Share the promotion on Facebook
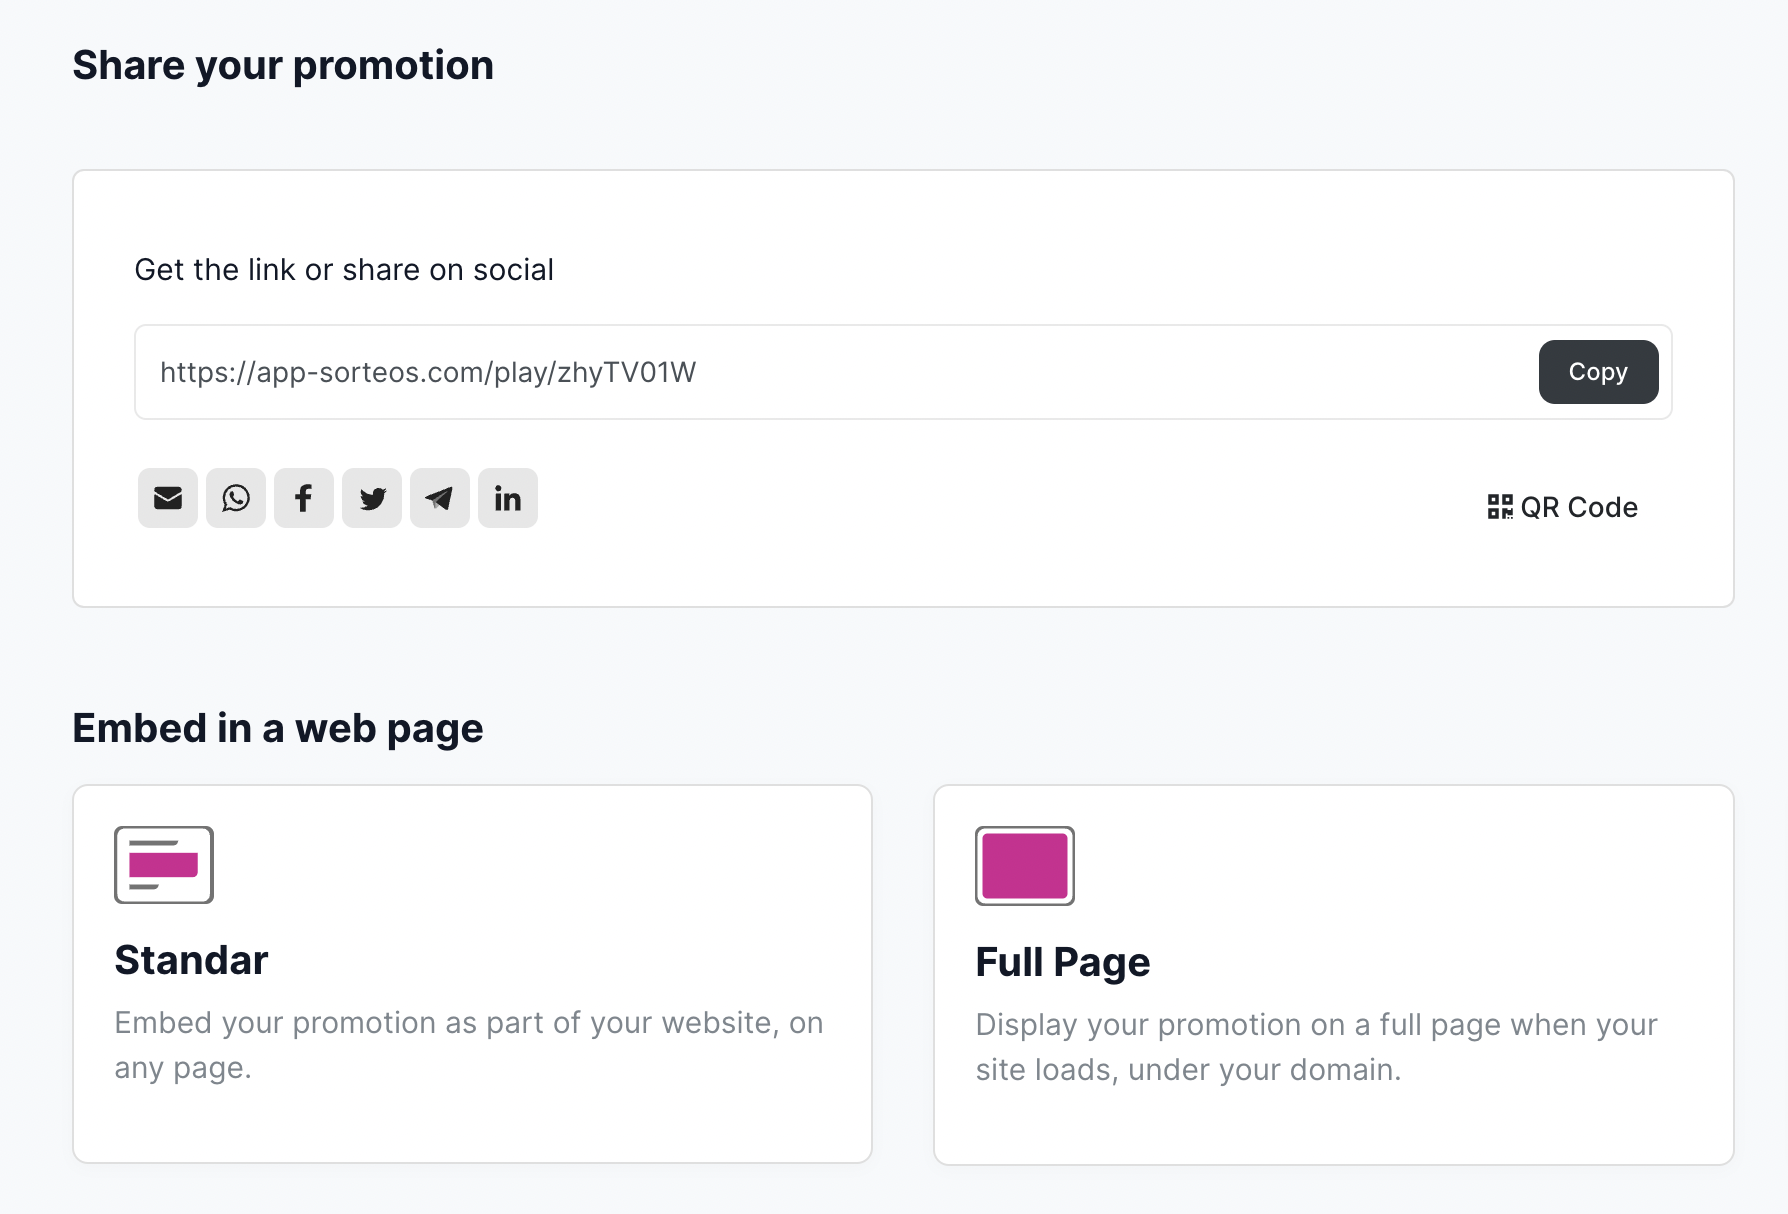This screenshot has height=1214, width=1788. click(x=304, y=498)
